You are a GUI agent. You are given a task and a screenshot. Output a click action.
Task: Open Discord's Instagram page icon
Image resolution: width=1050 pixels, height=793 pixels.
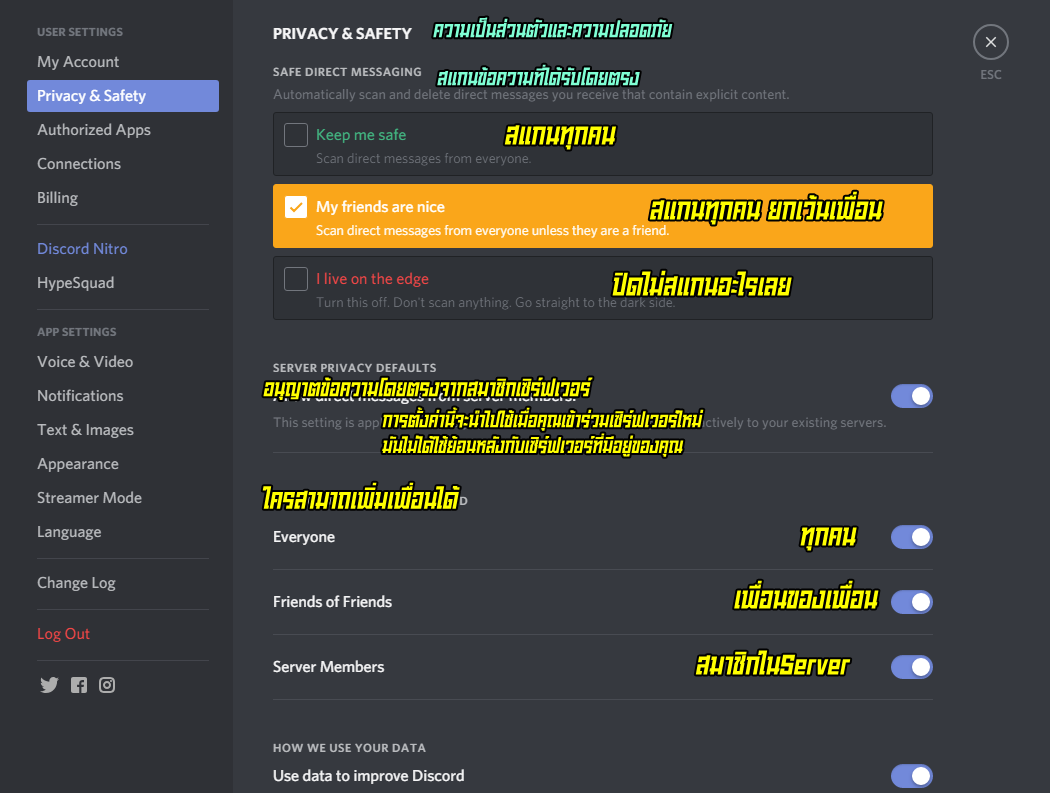[x=107, y=684]
